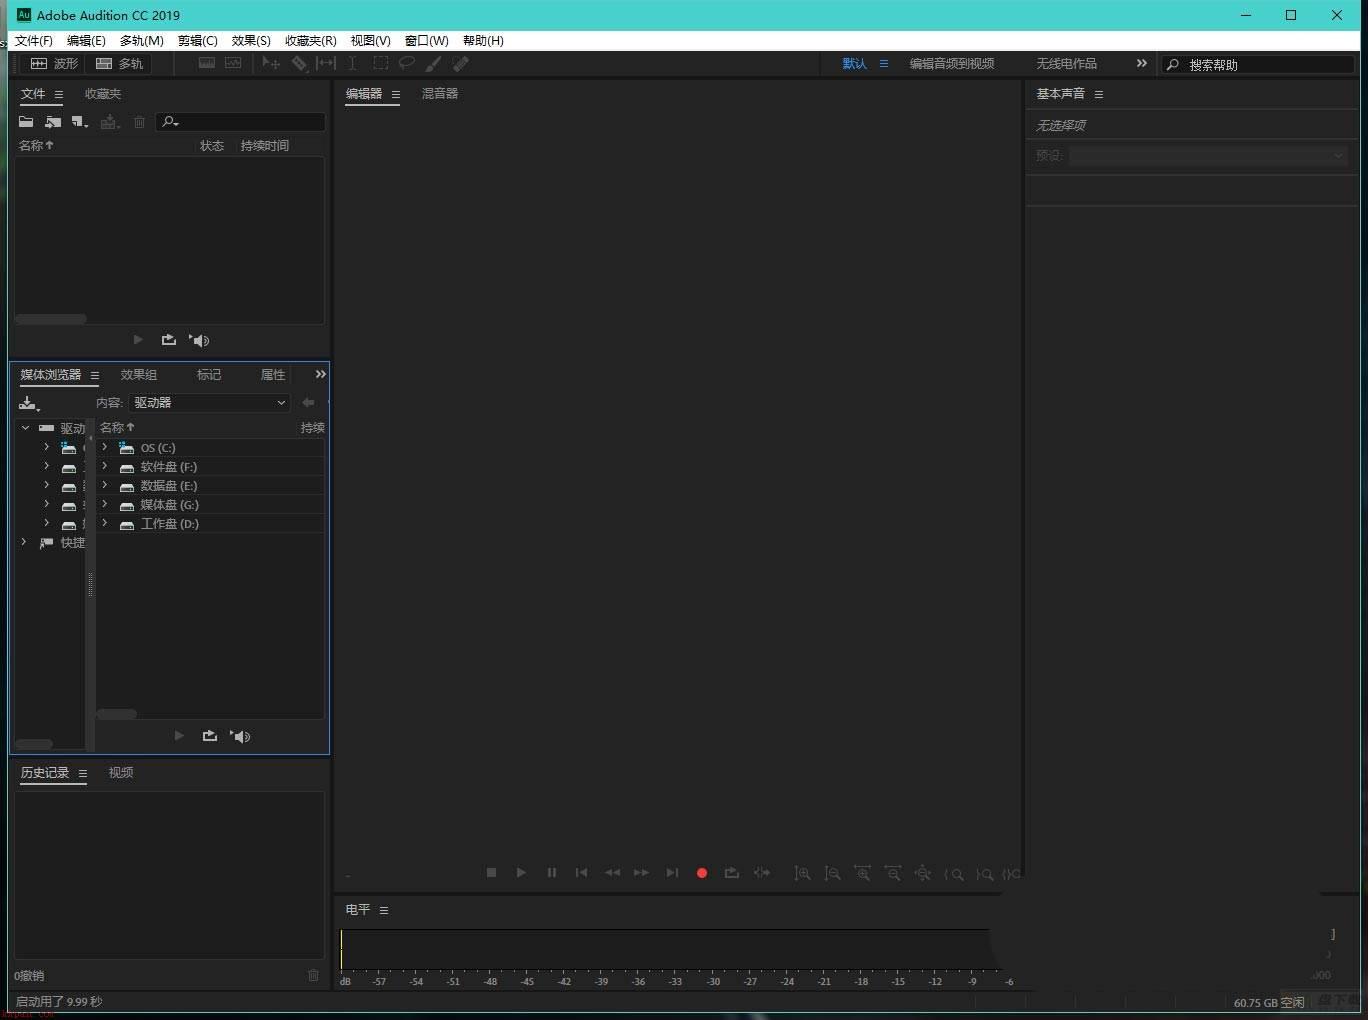Select 默认 (Default) workspace
Viewport: 1368px width, 1020px height.
click(x=855, y=63)
